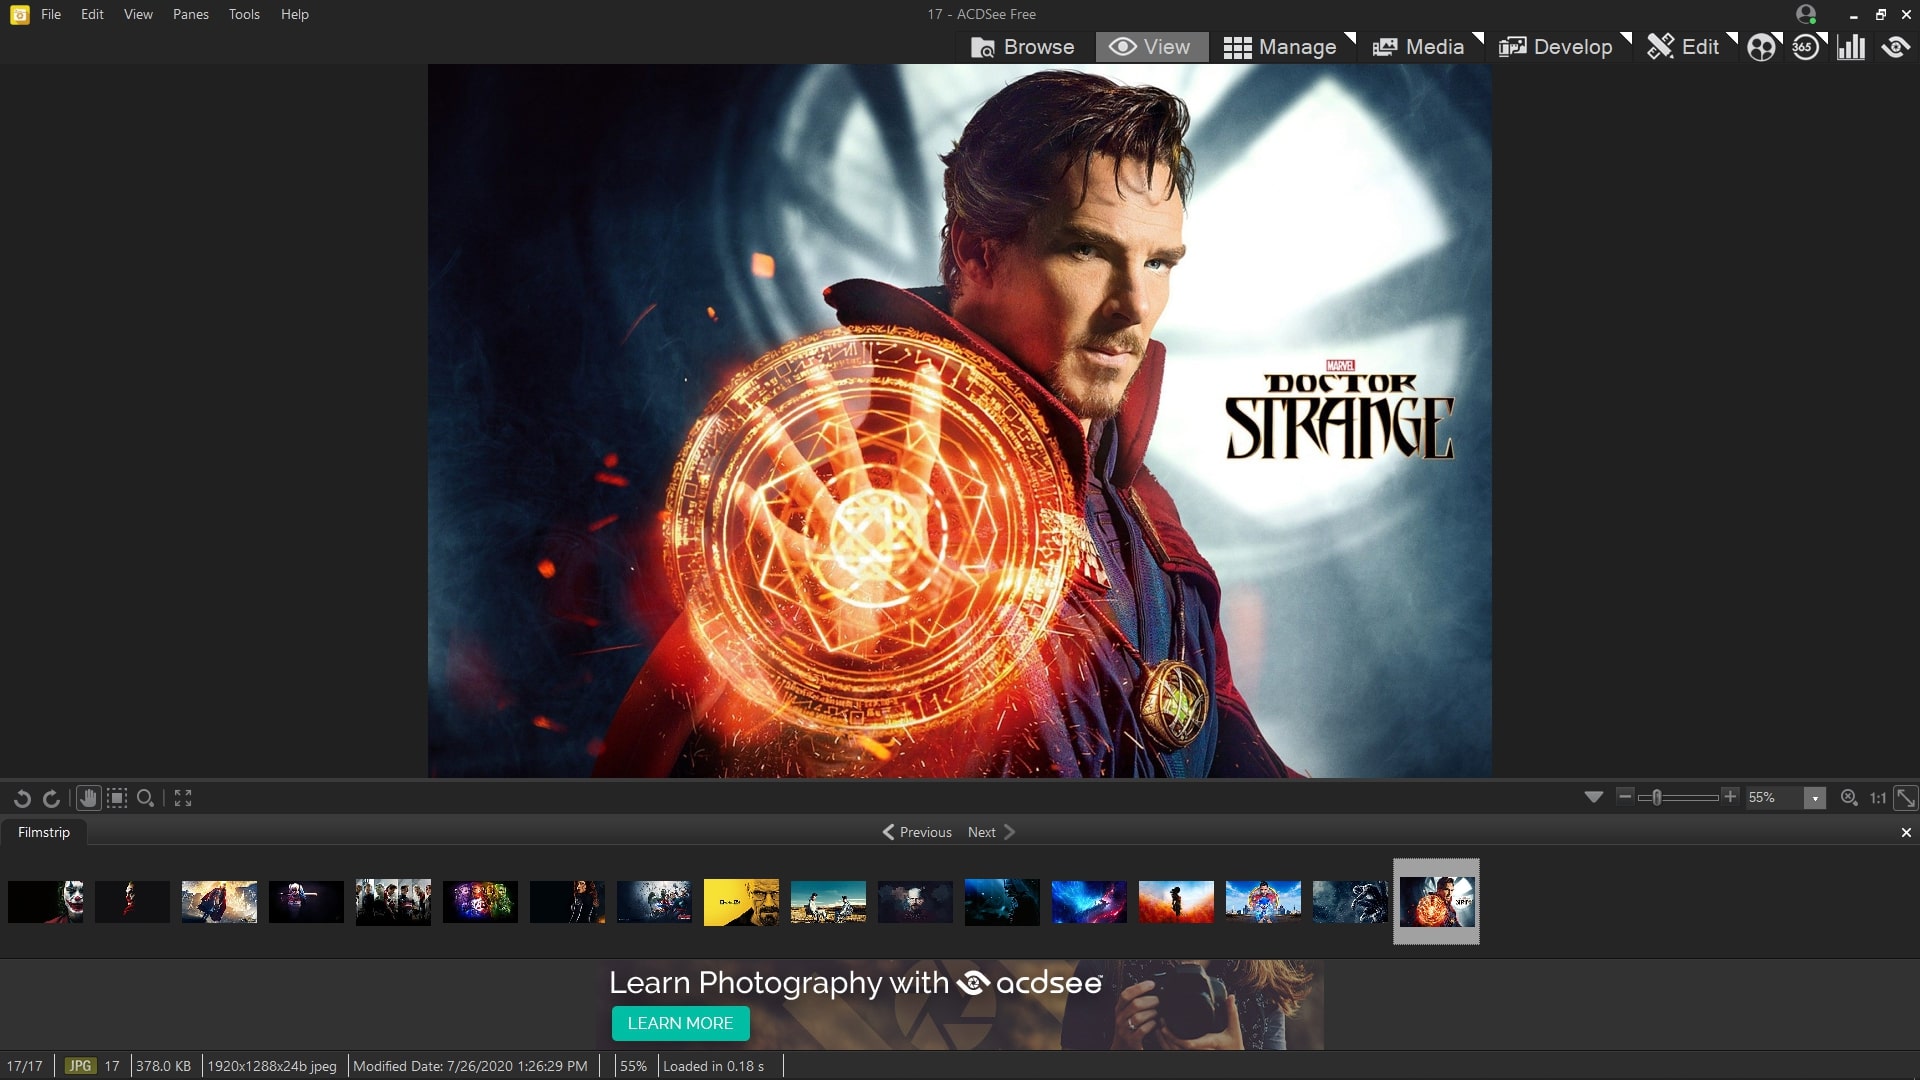The width and height of the screenshot is (1920, 1080).
Task: Go to the Previous image
Action: pos(917,832)
